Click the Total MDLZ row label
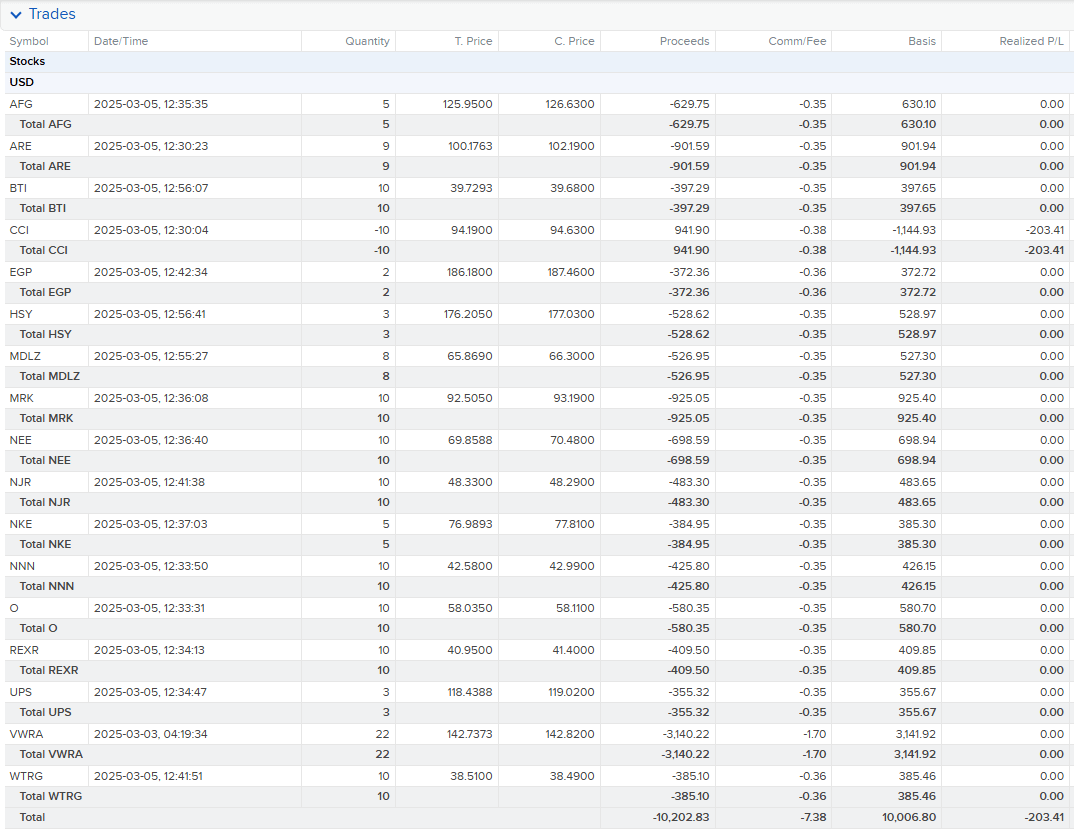Viewport: 1074px width, 832px height. (x=50, y=377)
